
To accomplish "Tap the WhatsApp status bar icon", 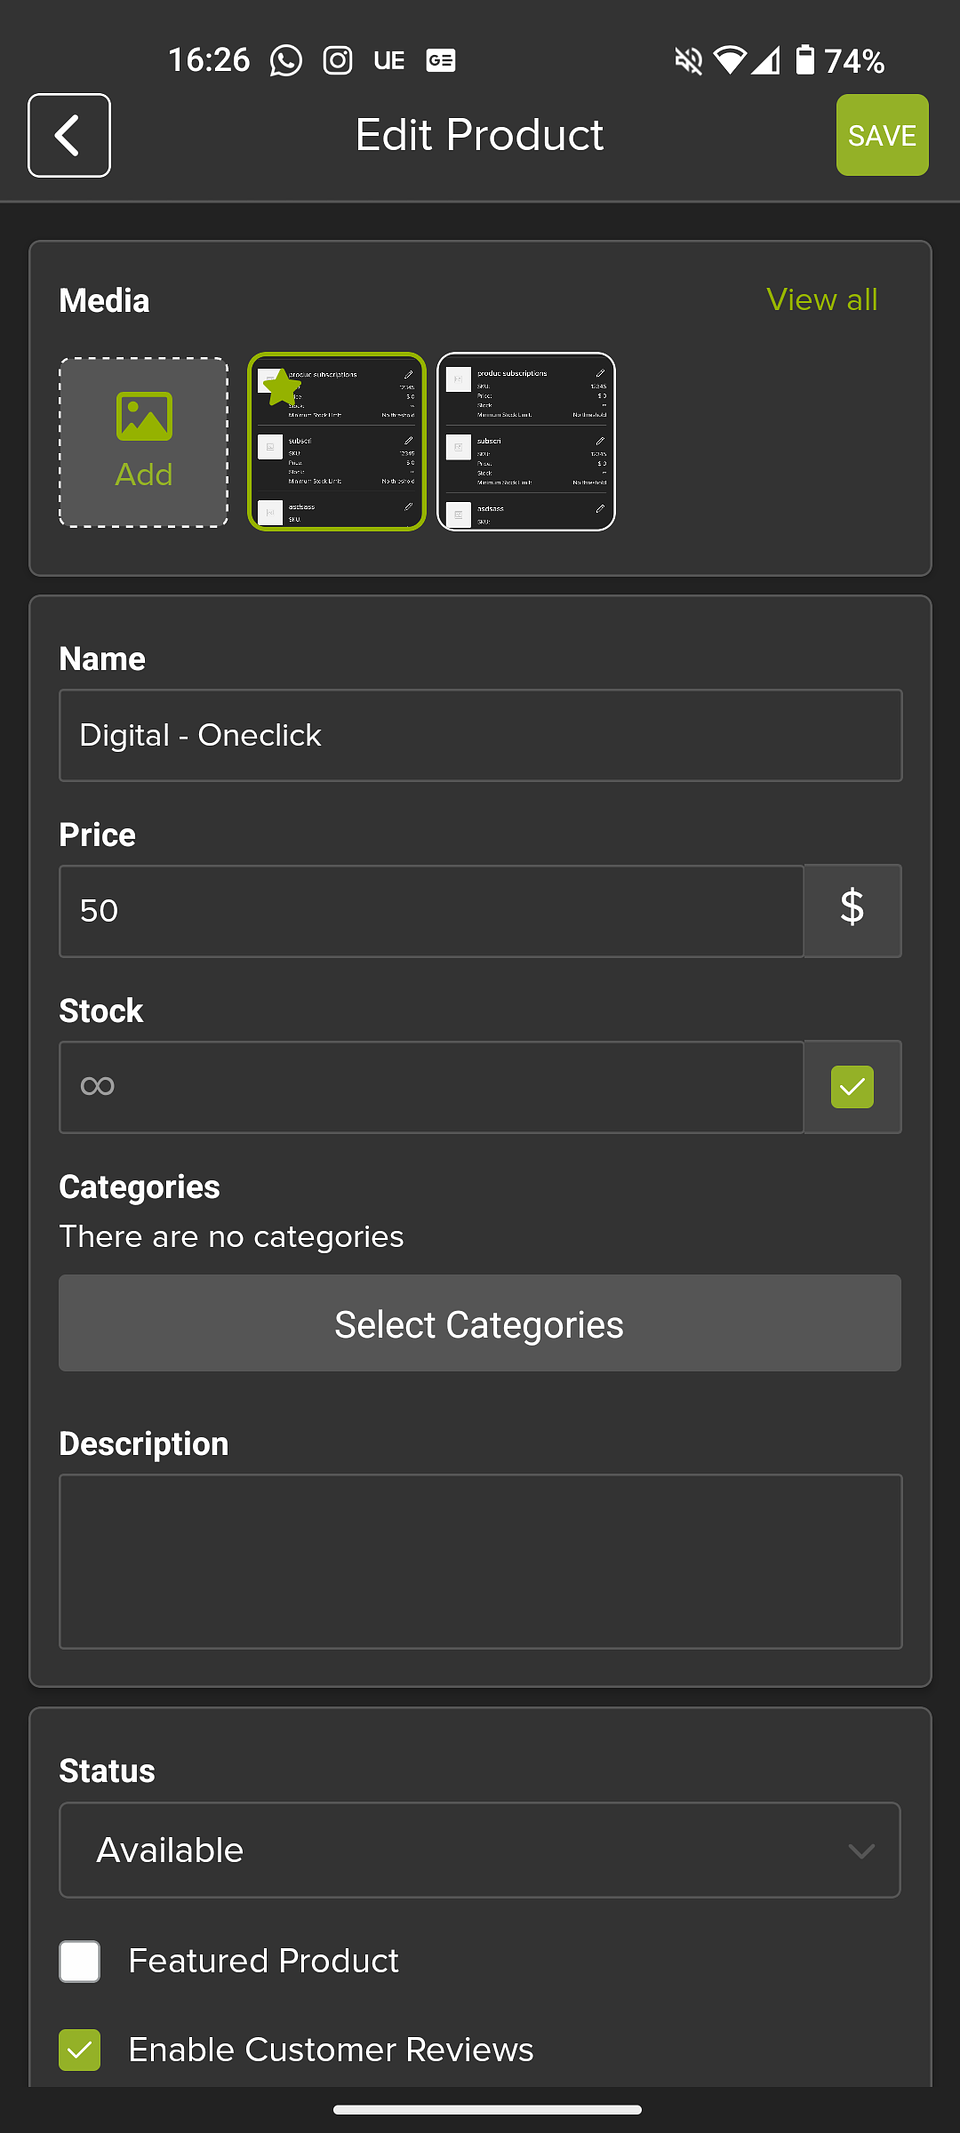I will coord(286,61).
